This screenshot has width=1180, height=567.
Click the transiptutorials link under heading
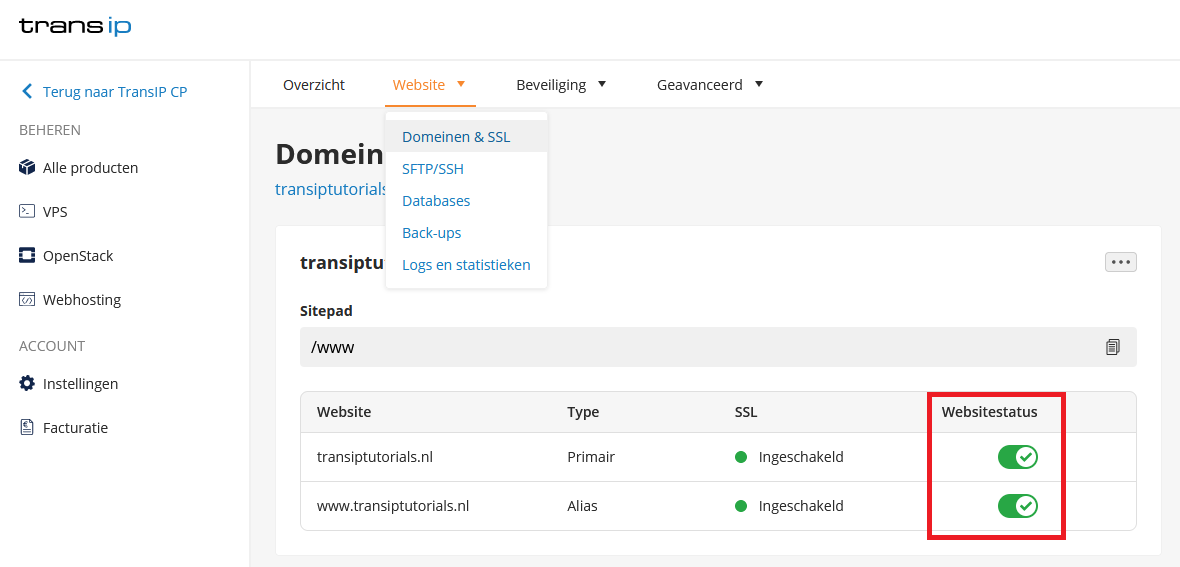[331, 188]
